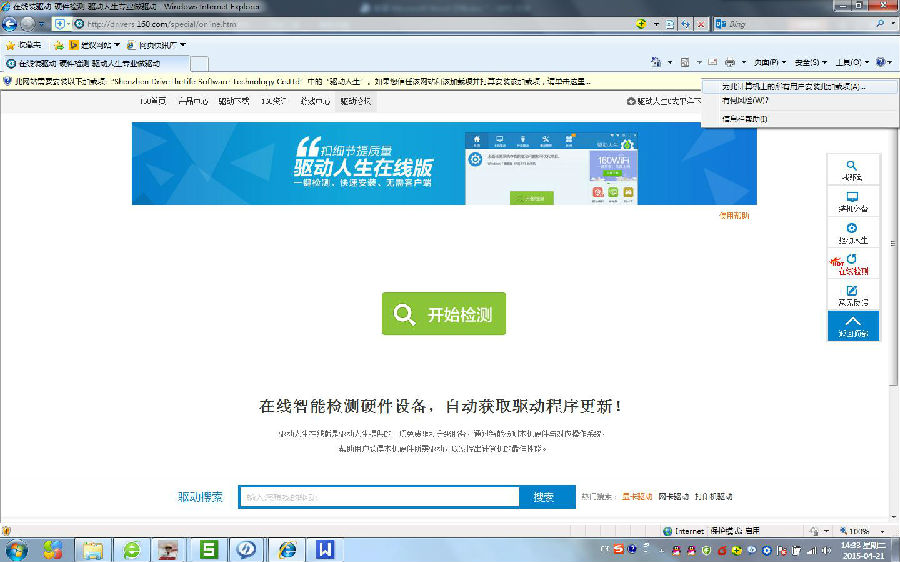Click the Internet protected mode status text
The width and height of the screenshot is (900, 562).
(712, 531)
